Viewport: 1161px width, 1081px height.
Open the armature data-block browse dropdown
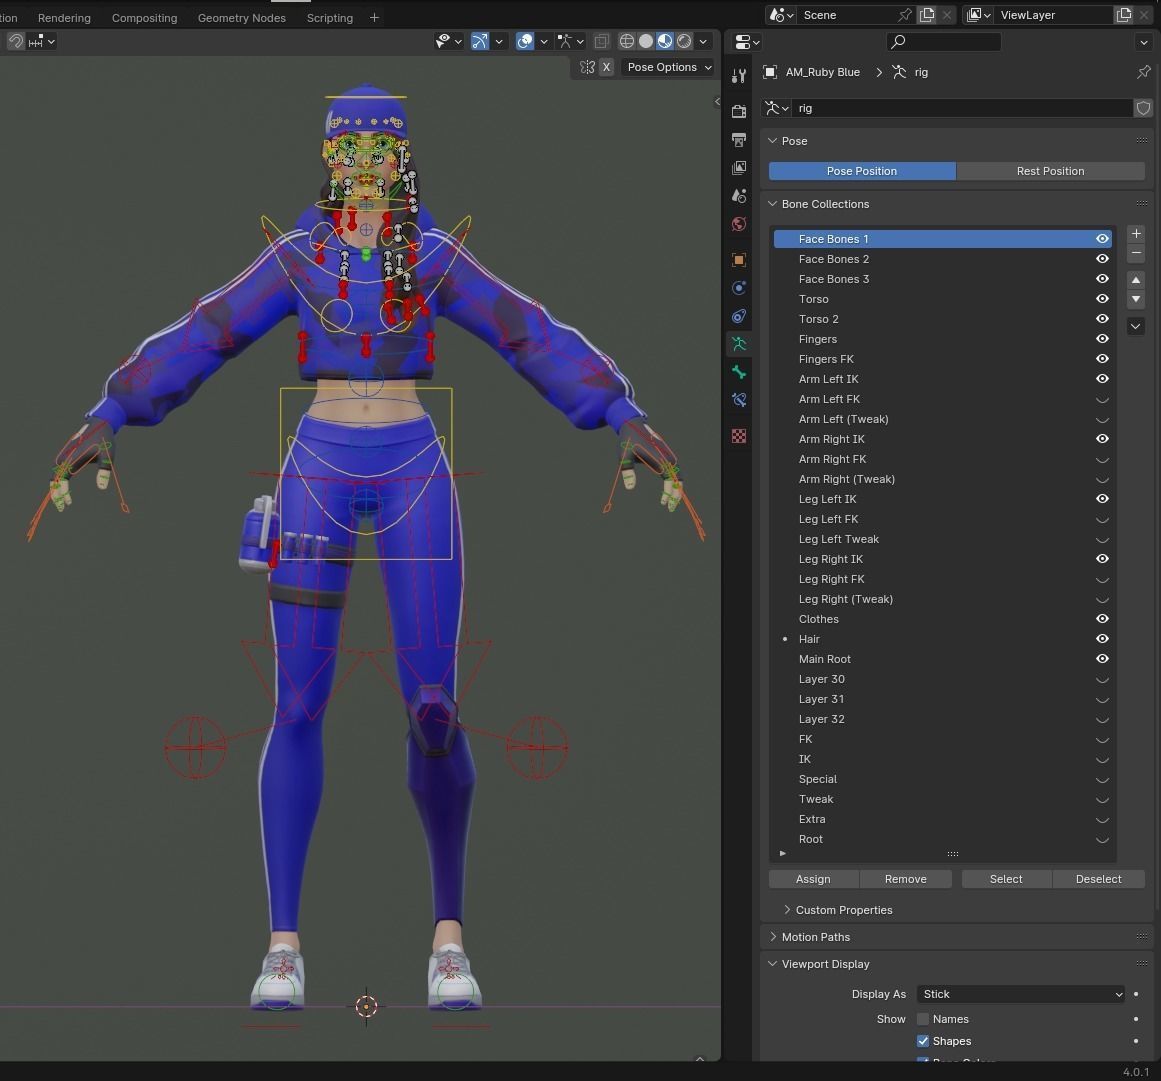point(777,108)
